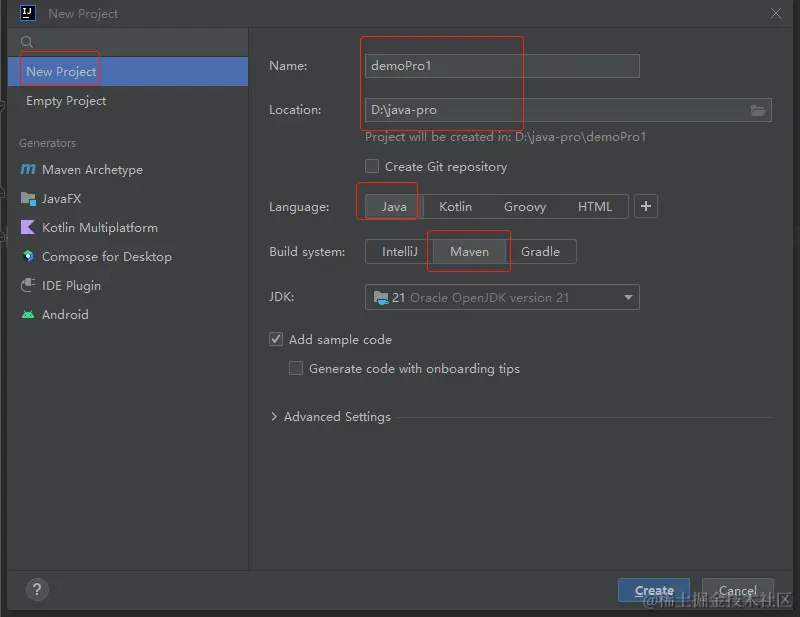
Task: Click the Advanced Settings label
Action: click(337, 417)
